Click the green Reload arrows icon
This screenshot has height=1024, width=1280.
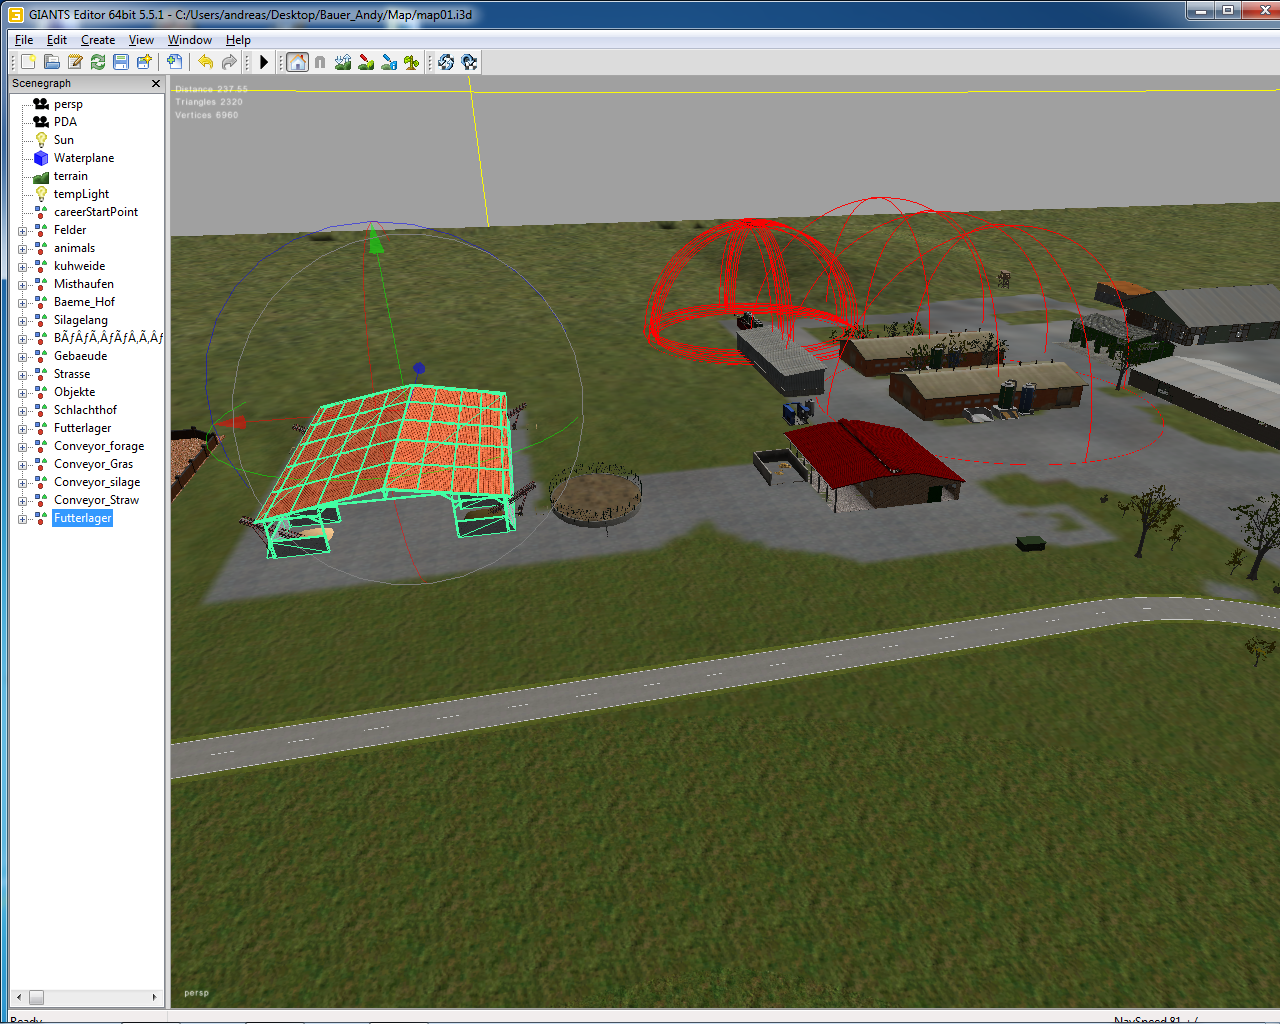click(98, 62)
